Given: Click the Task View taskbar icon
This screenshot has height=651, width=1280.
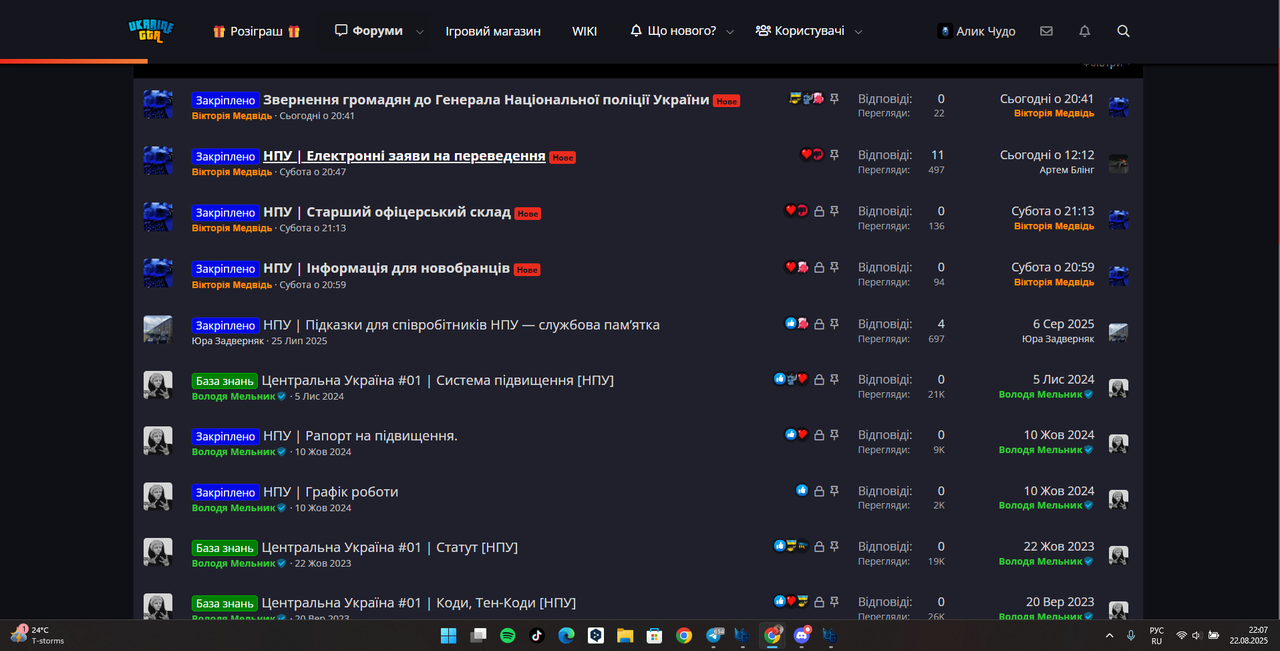Looking at the screenshot, I should tap(478, 635).
